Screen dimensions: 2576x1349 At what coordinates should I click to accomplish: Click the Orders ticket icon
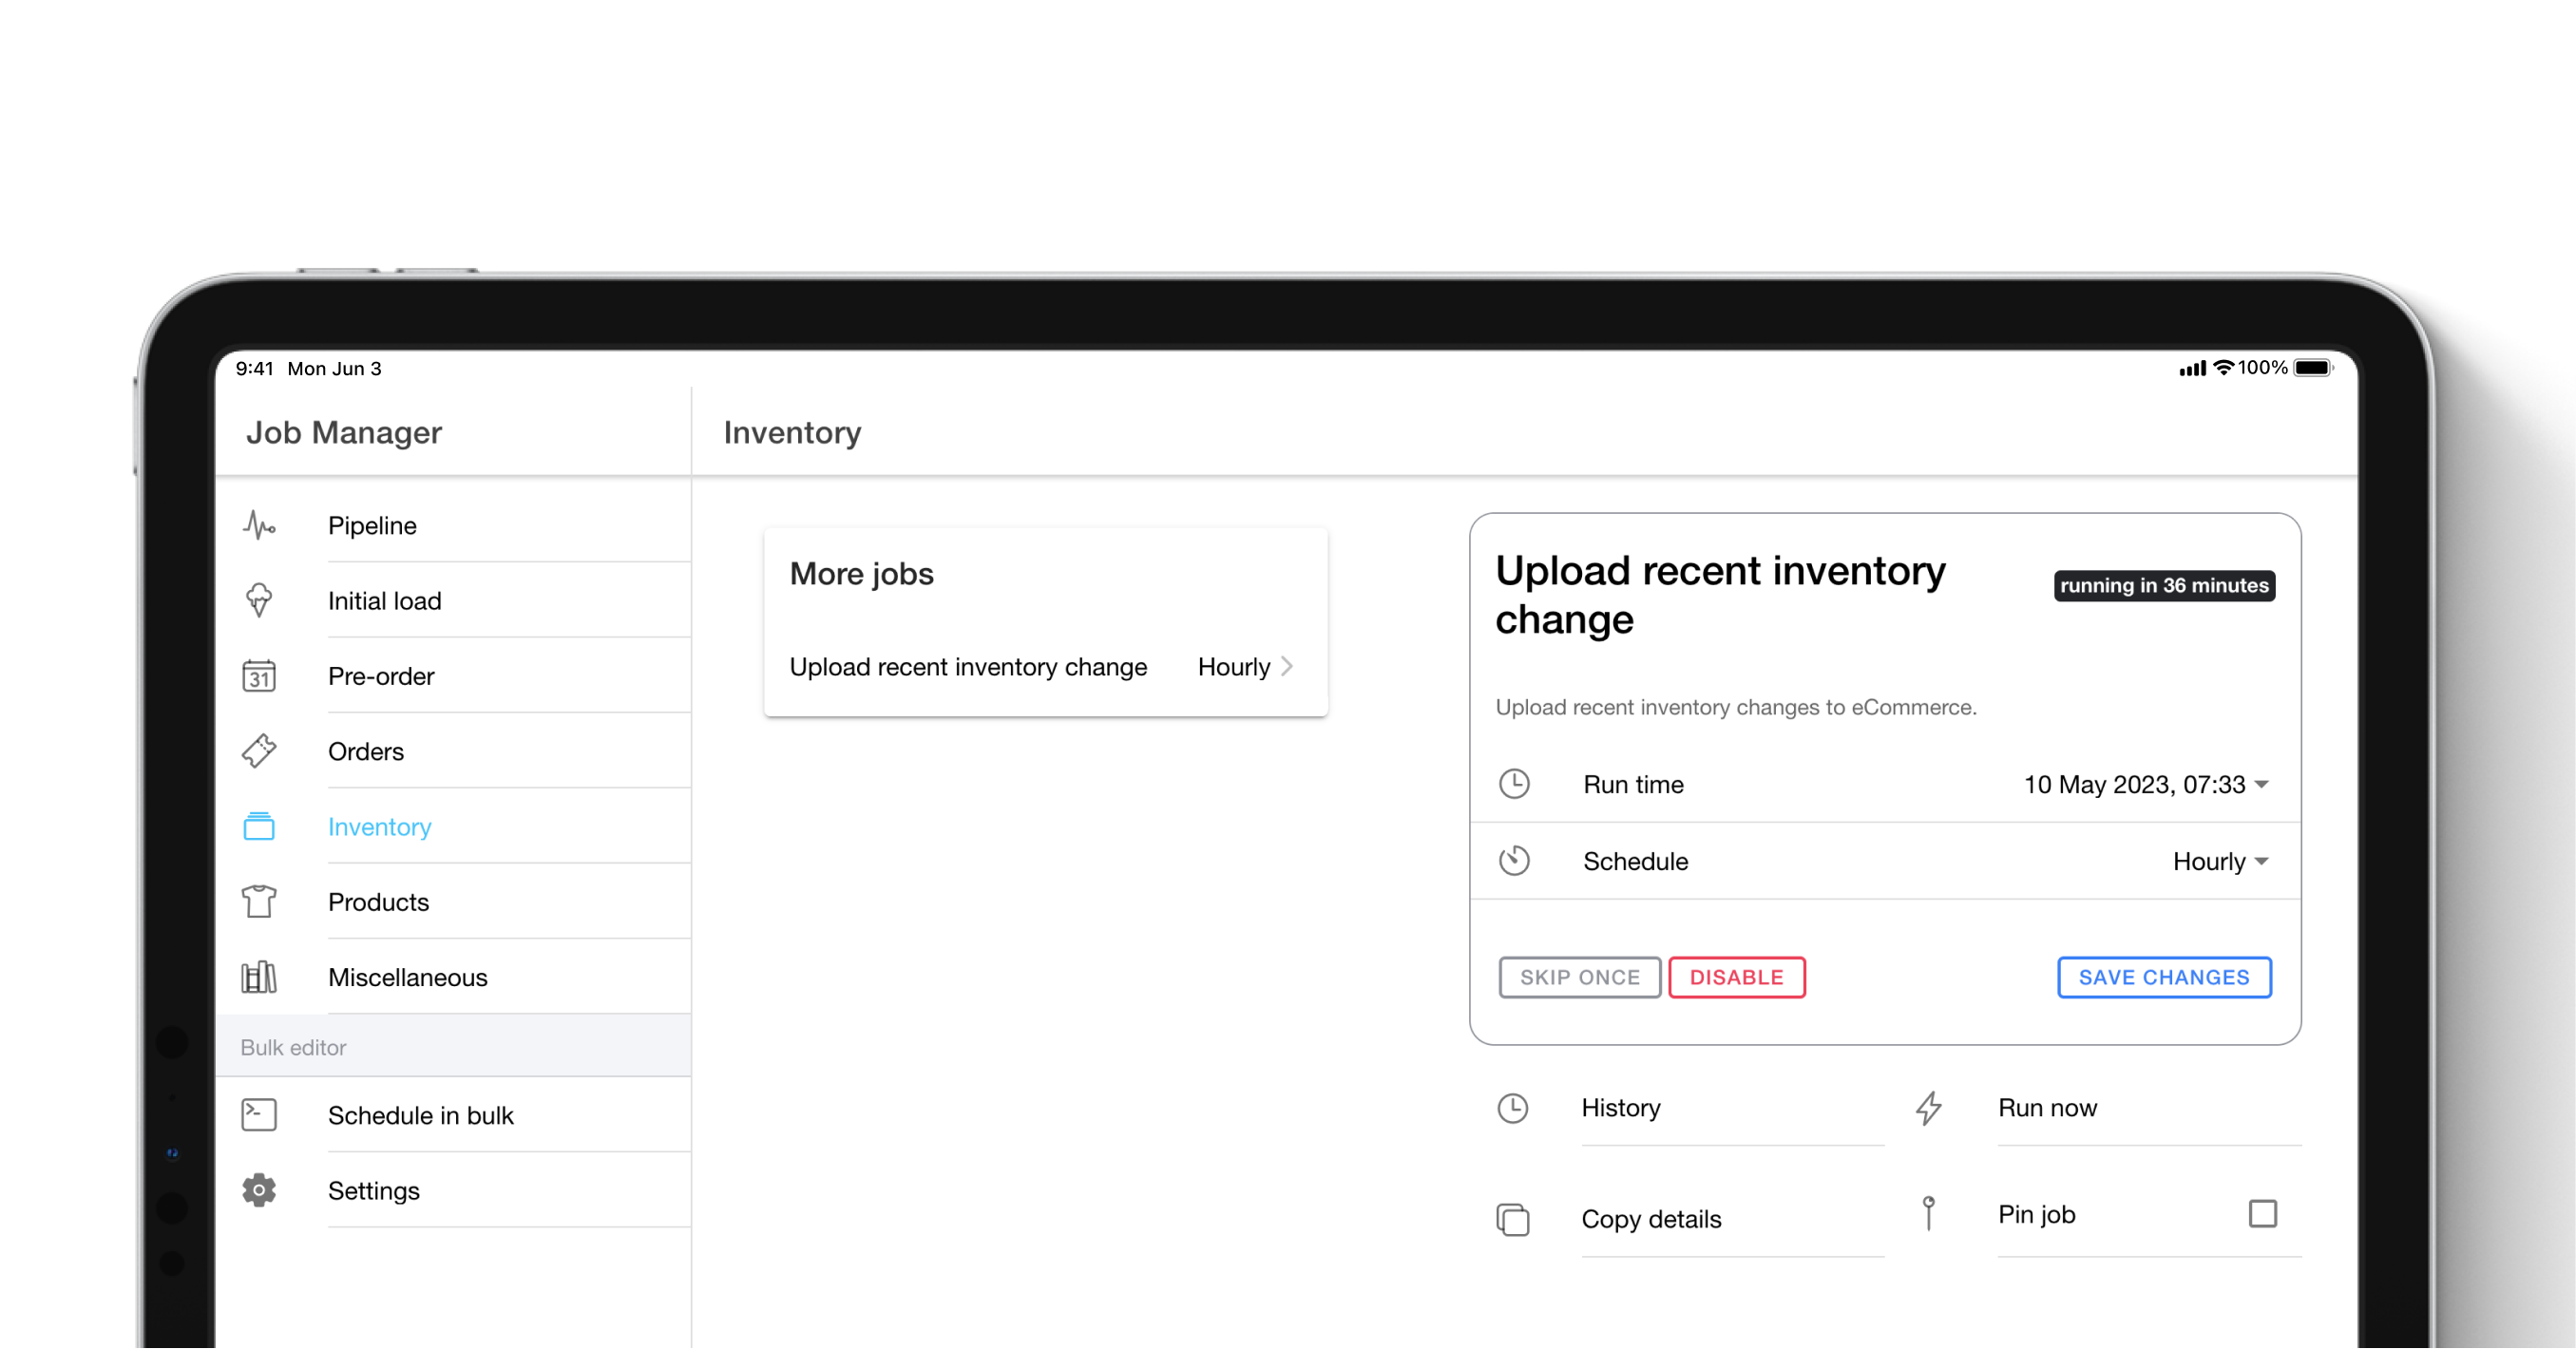pyautogui.click(x=259, y=751)
